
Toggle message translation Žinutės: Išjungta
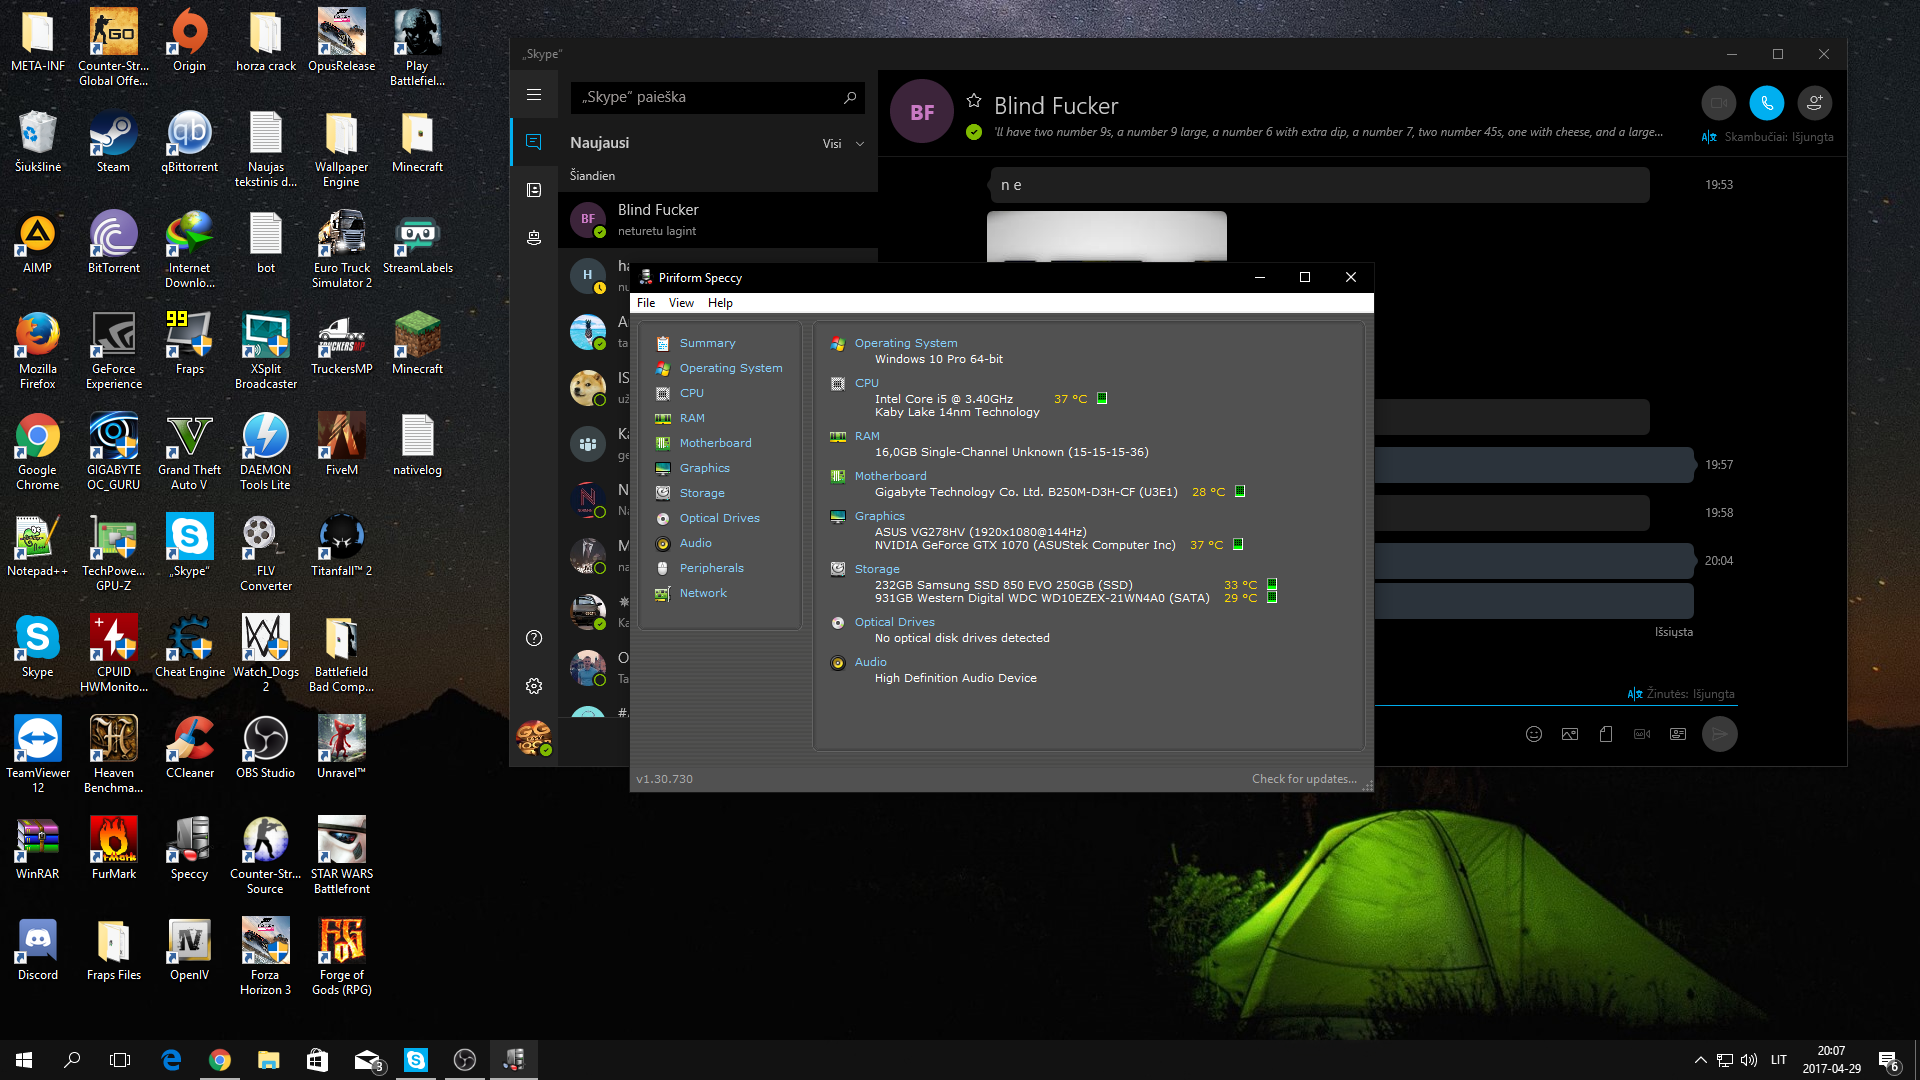point(1681,694)
